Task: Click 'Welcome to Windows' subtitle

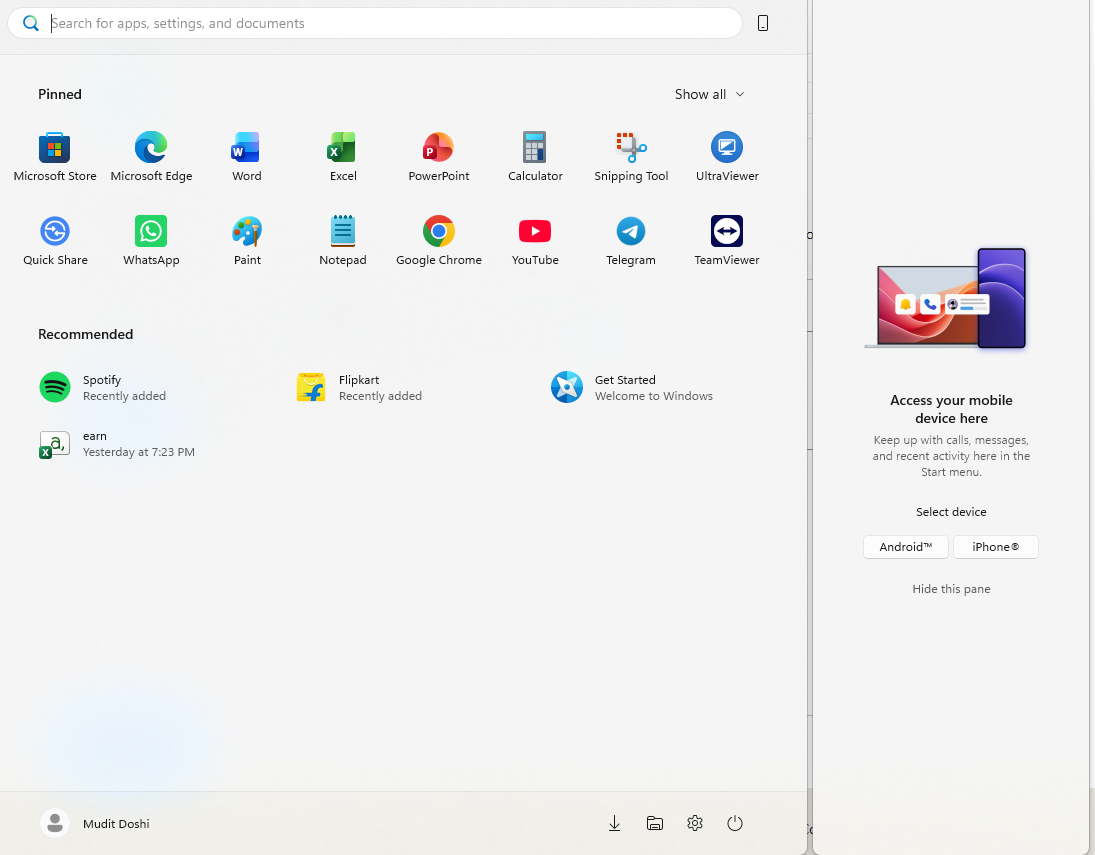Action: pos(654,396)
